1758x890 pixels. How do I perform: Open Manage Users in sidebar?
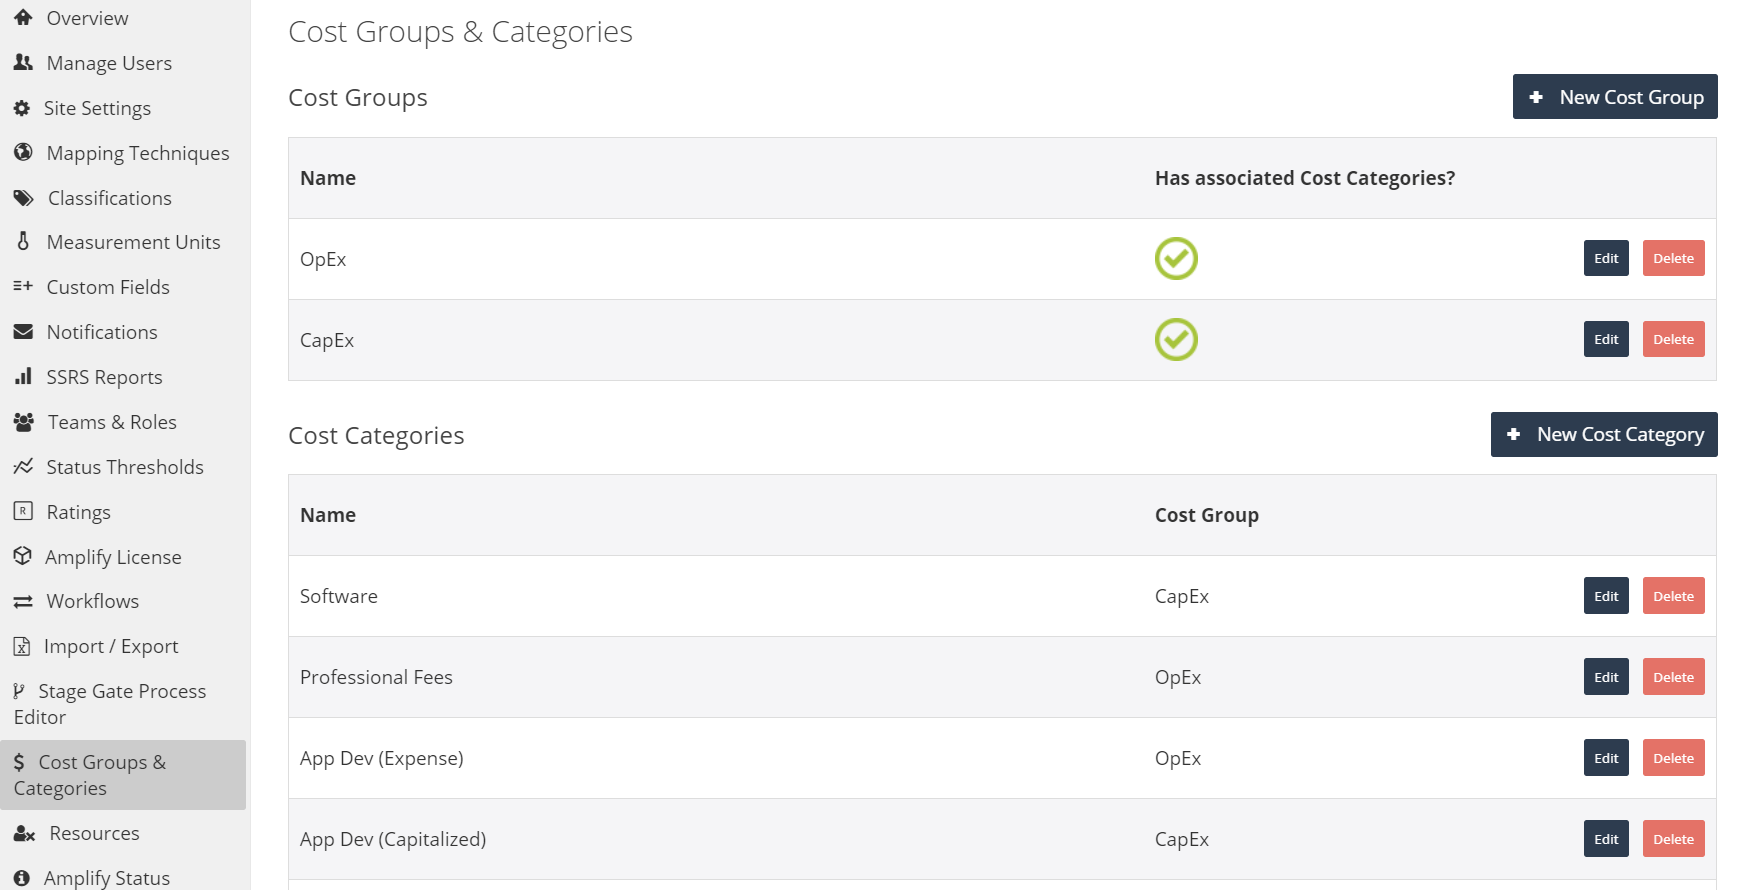108,63
